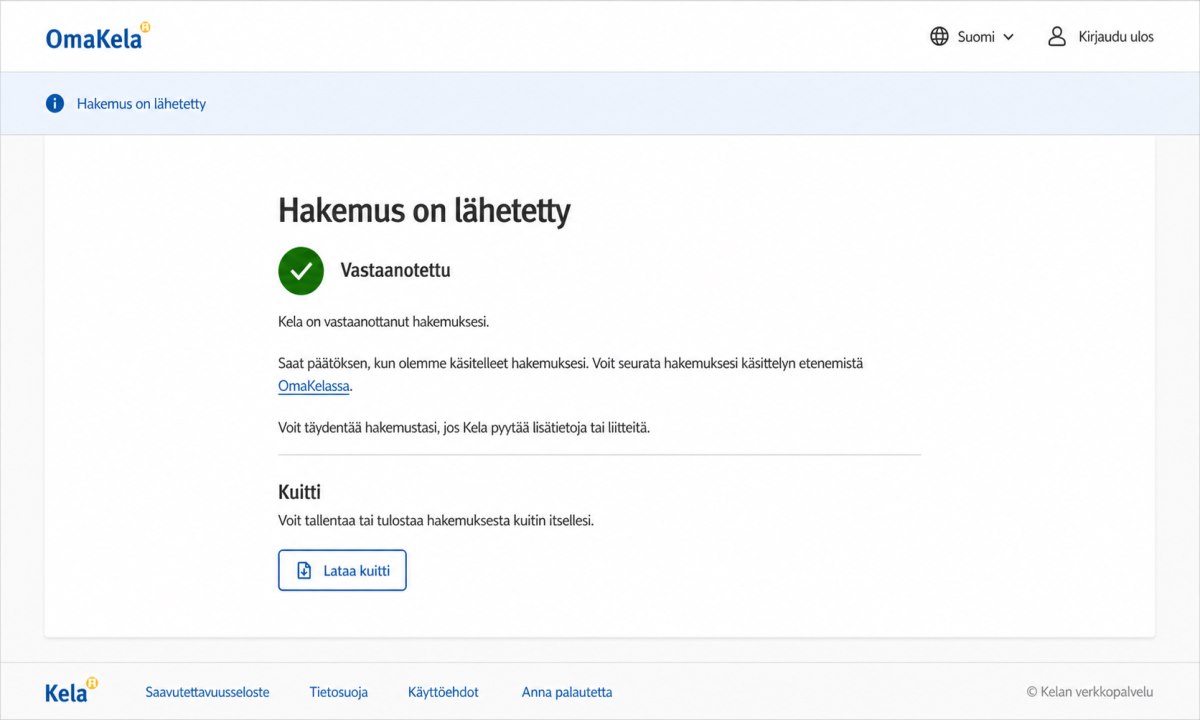Click the green checkmark status icon

pos(301,271)
